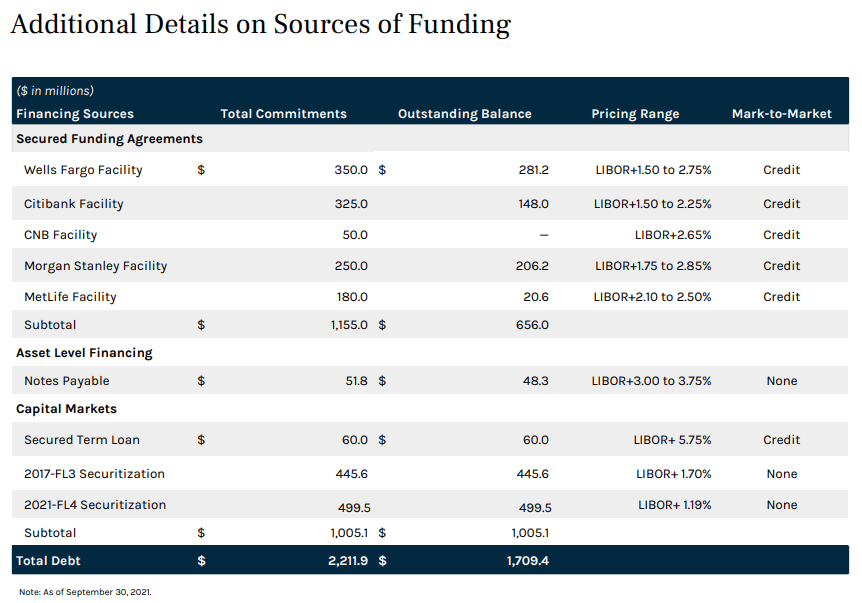862x603 pixels.
Task: Click the Total Commitments column header
Action: [x=284, y=113]
